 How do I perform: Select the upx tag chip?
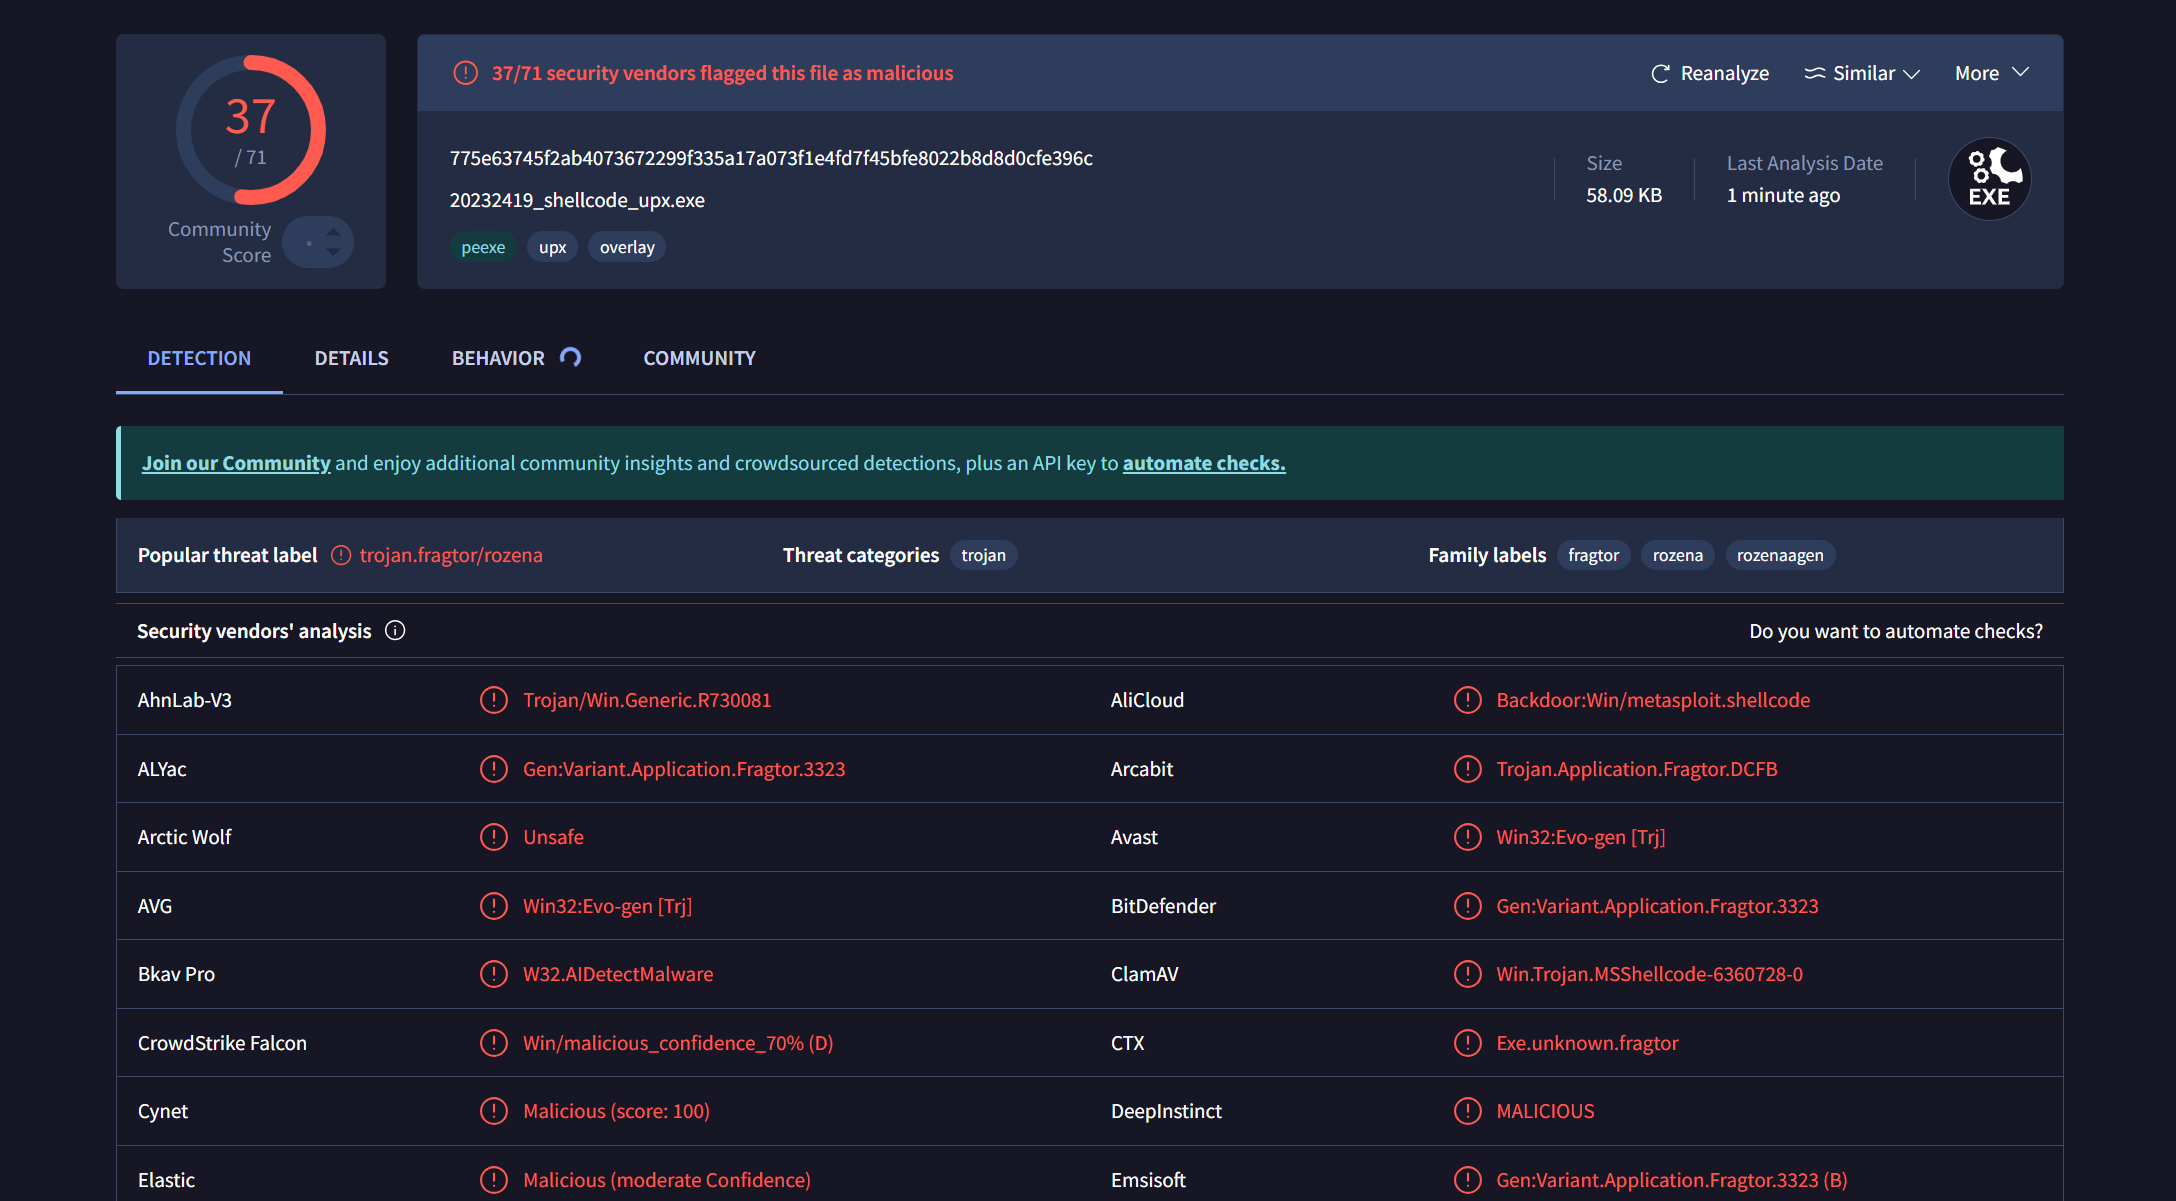coord(552,247)
